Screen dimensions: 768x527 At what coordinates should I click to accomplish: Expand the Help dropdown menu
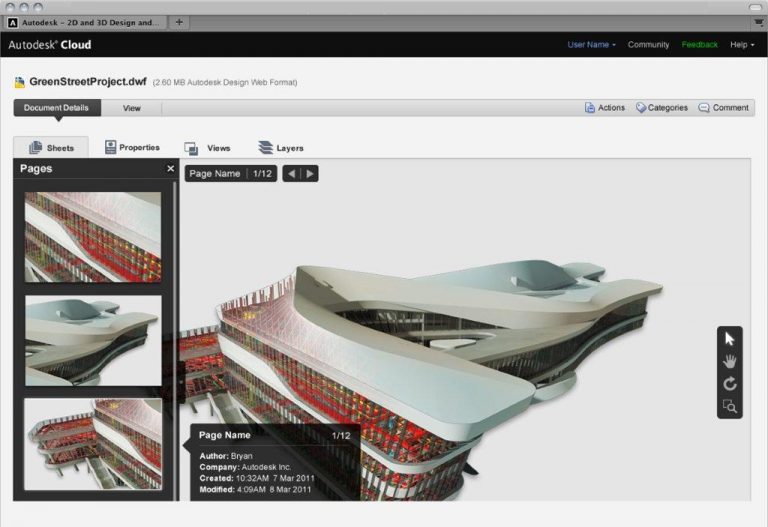pos(741,45)
